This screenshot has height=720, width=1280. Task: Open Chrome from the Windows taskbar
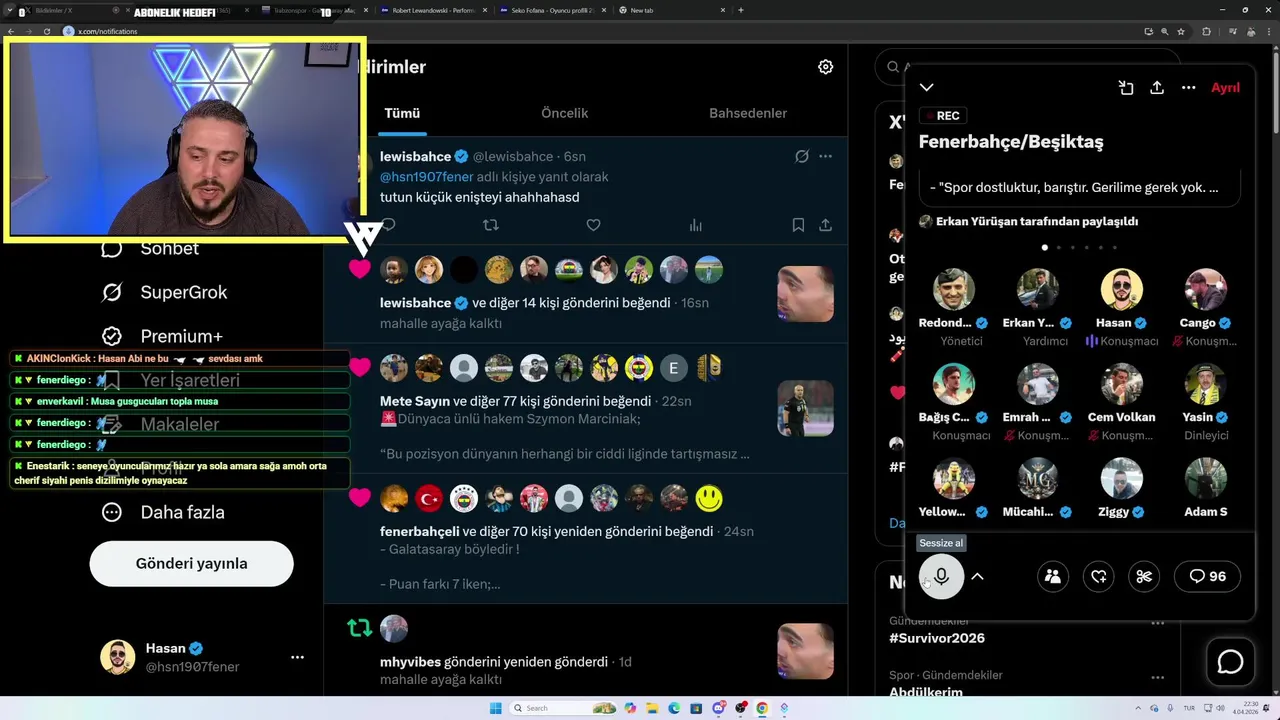point(762,708)
